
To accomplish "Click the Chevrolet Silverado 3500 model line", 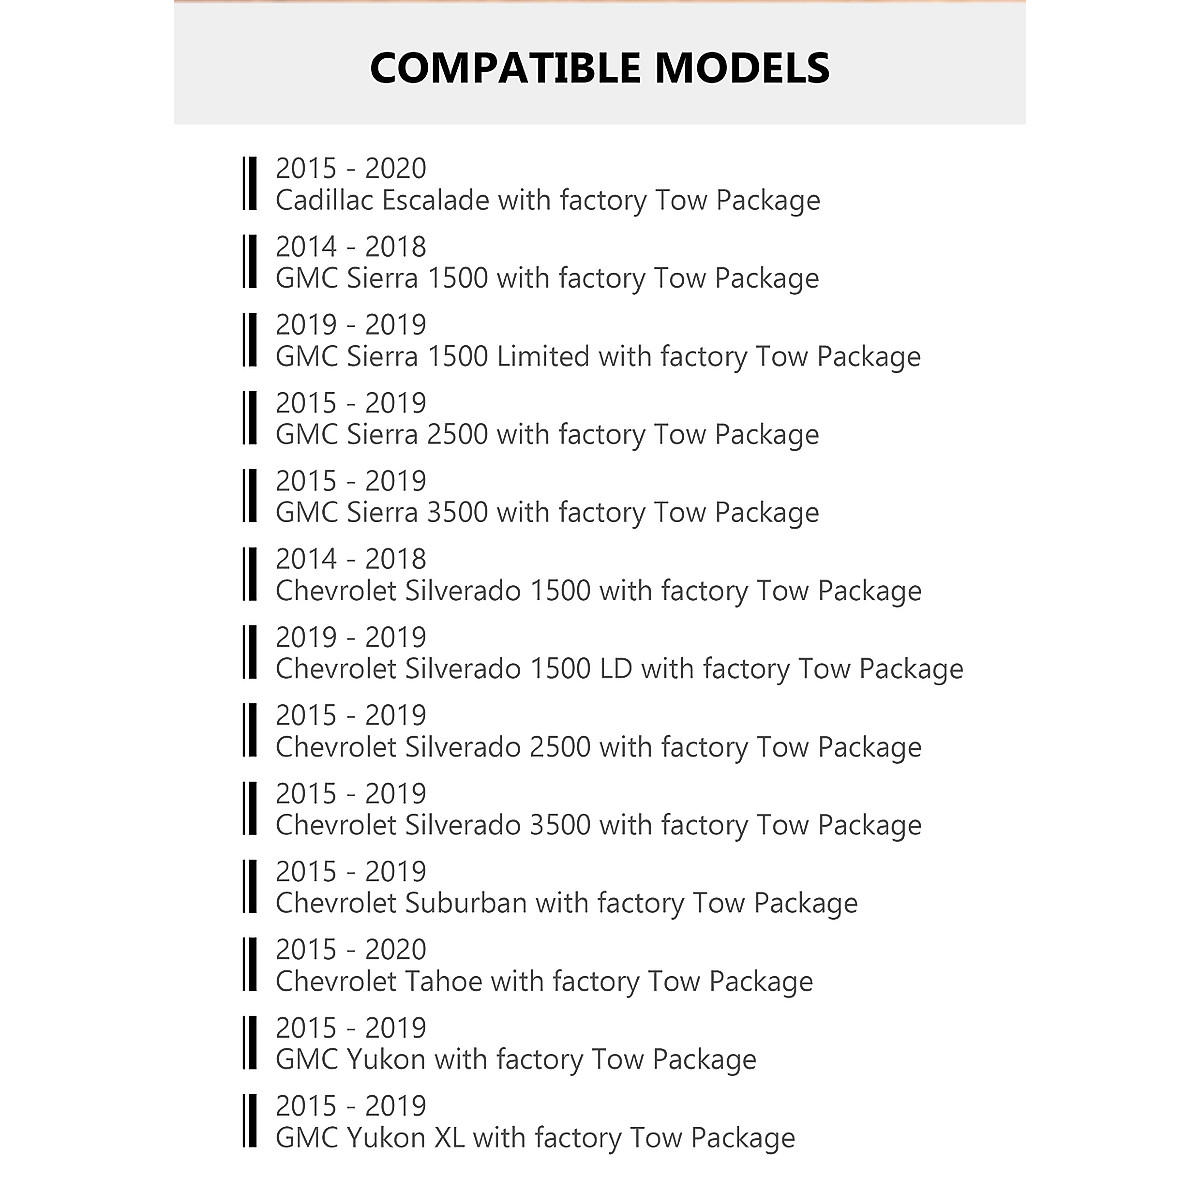I will (x=598, y=825).
